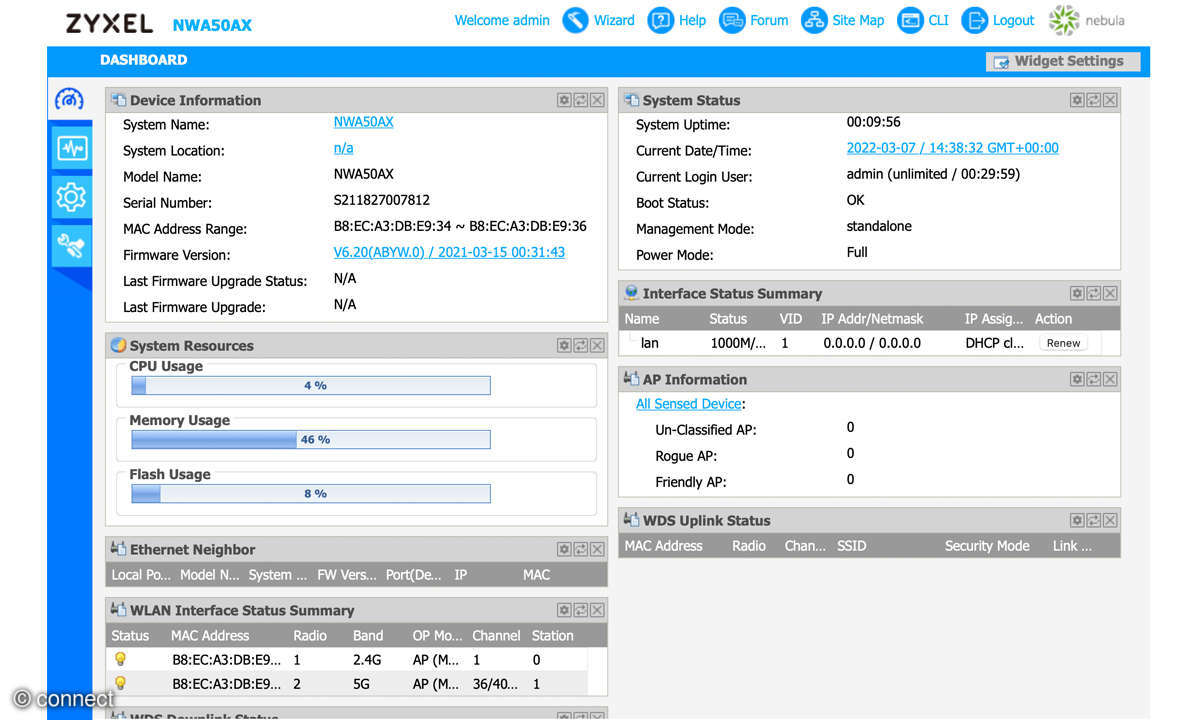Image resolution: width=1200 pixels, height=720 pixels.
Task: Open the Maintenance tools sidebar icon
Action: point(71,245)
